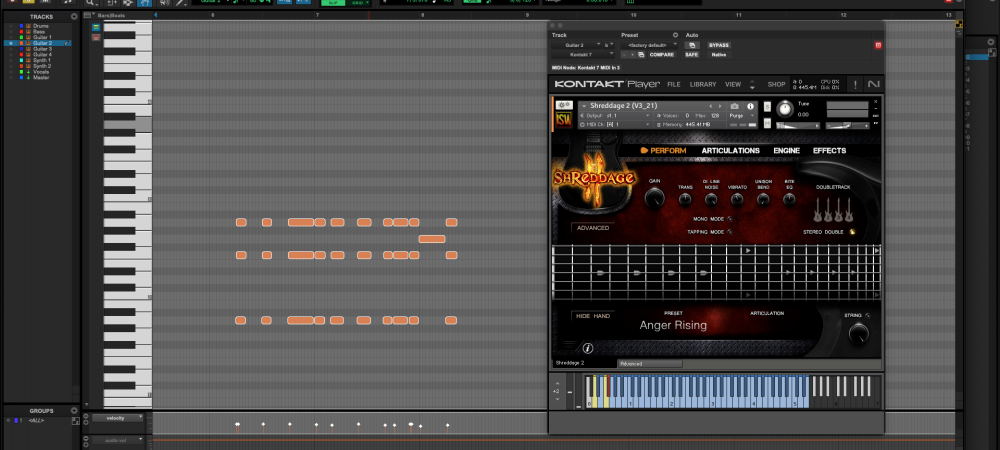Click the groups list view icon
The width and height of the screenshot is (1000, 450).
tap(76, 421)
